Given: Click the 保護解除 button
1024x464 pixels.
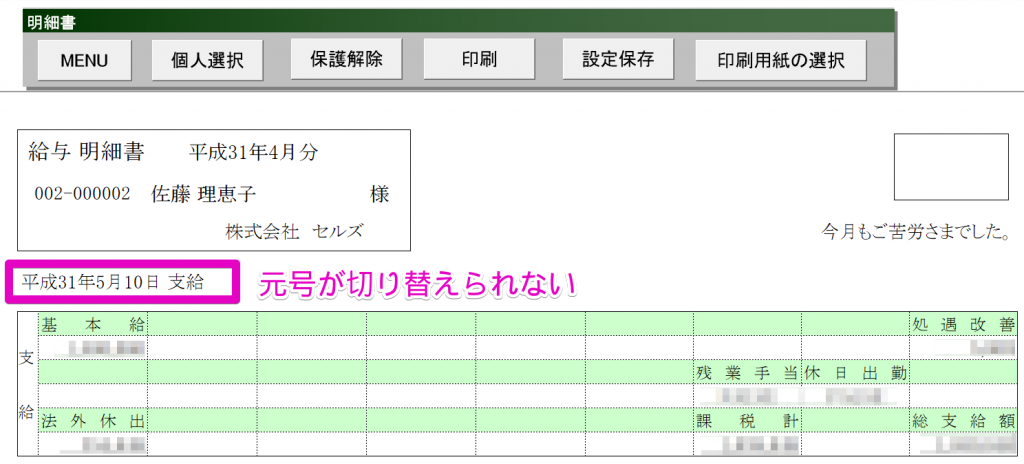Looking at the screenshot, I should tap(346, 59).
